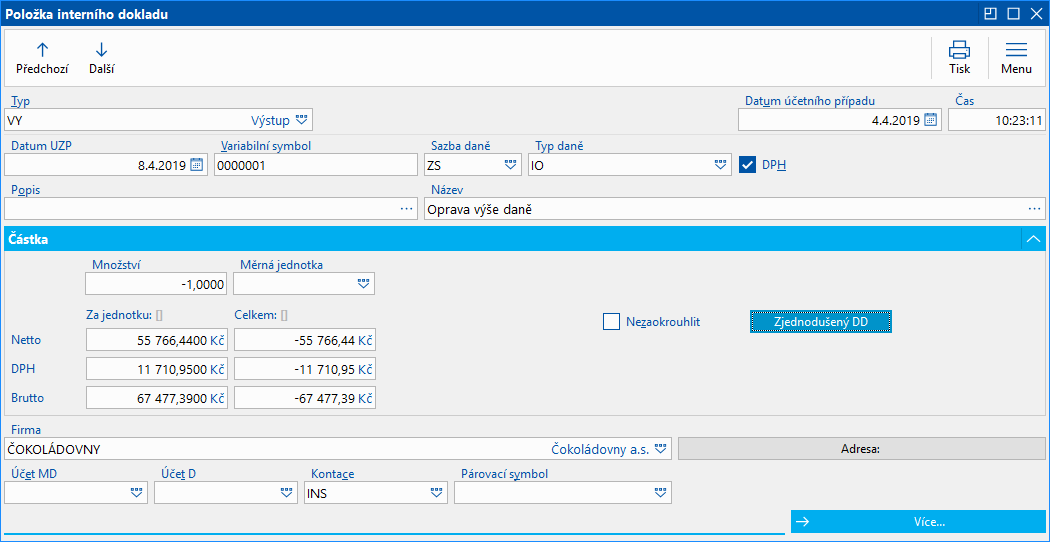
Task: Expand the Typ Výstup dropdown
Action: click(x=301, y=120)
